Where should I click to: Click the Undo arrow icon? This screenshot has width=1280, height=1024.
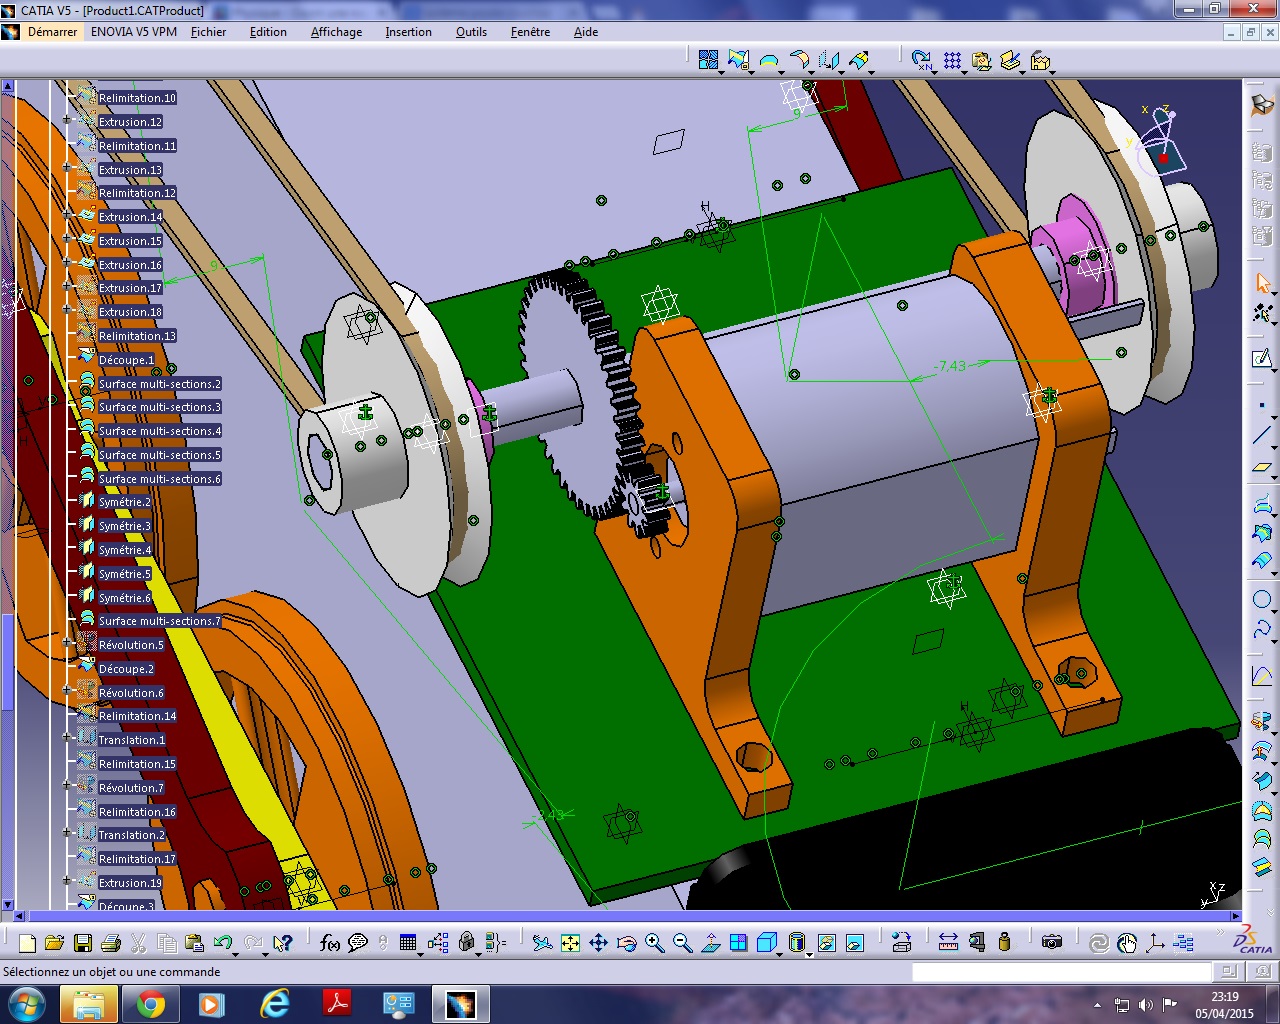pyautogui.click(x=222, y=943)
